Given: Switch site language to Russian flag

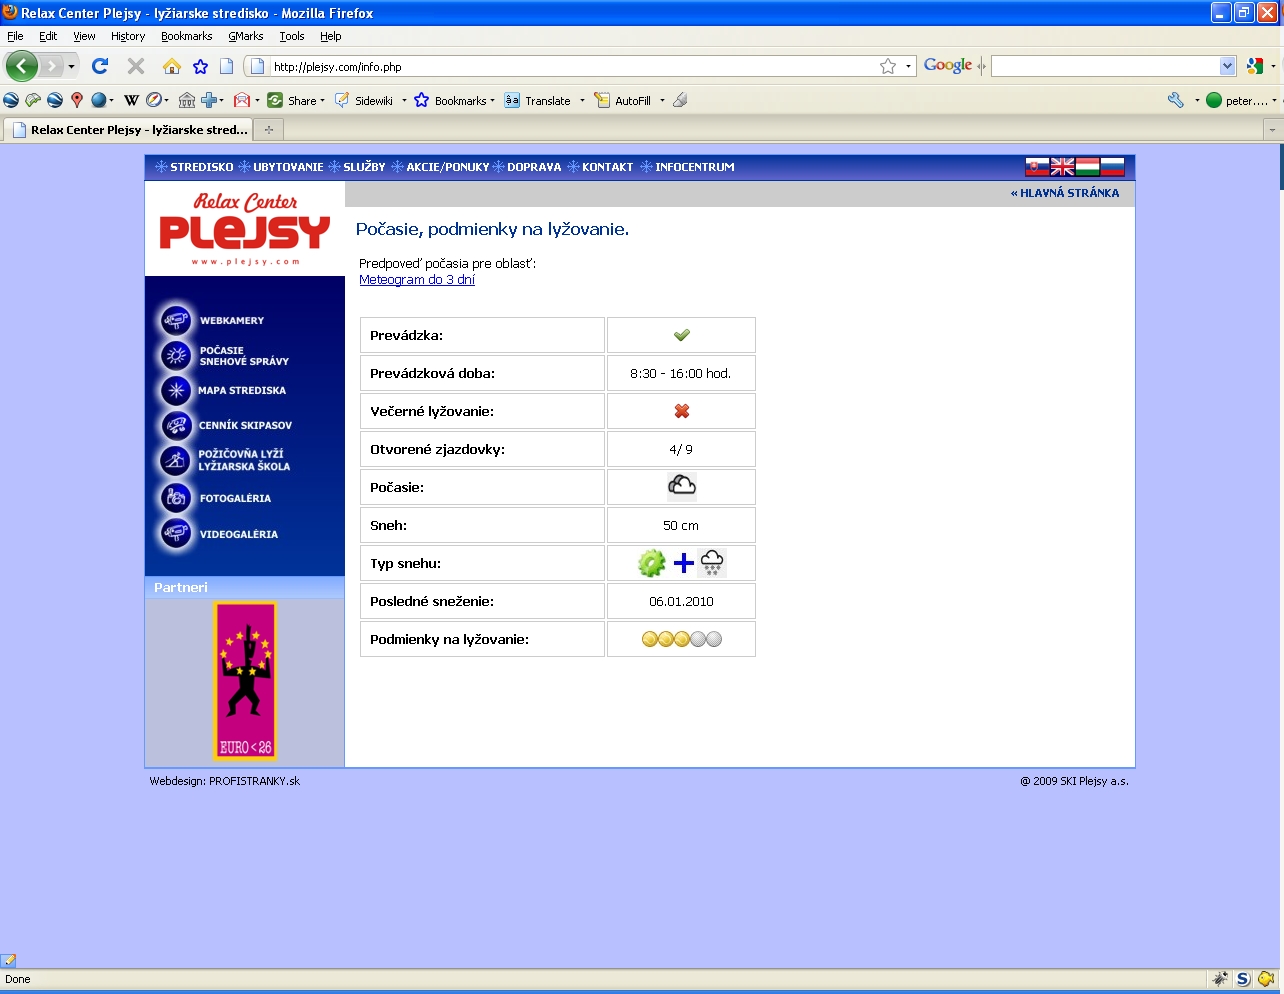Looking at the screenshot, I should click(1112, 167).
